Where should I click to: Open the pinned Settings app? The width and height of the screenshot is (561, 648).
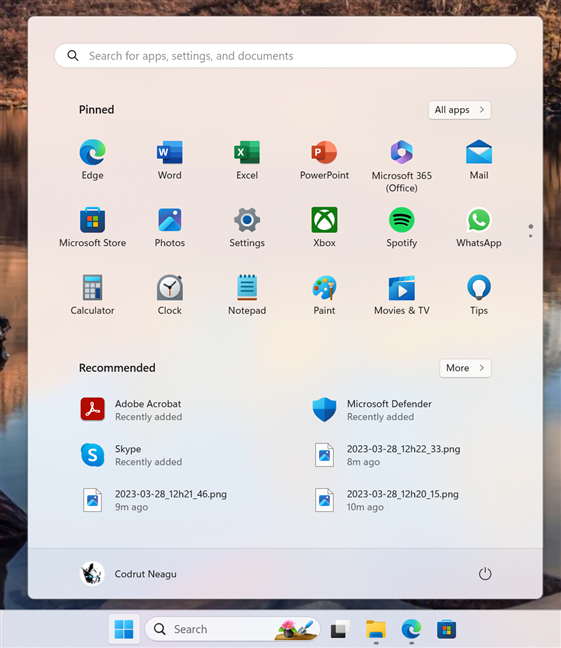coord(247,227)
